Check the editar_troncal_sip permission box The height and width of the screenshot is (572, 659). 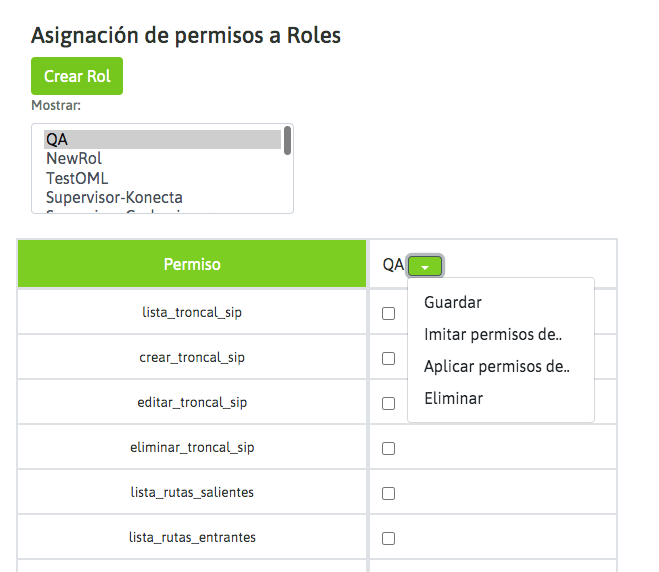click(389, 403)
